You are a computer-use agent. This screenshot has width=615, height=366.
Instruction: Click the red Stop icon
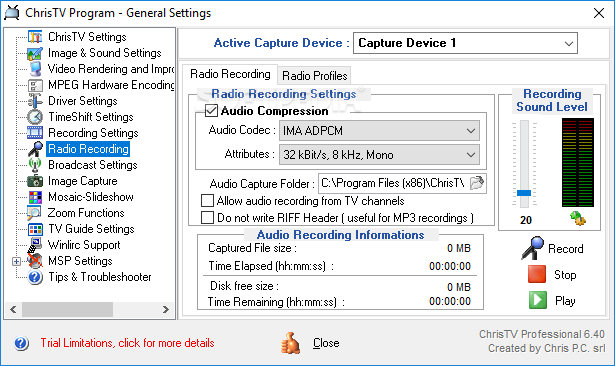[537, 274]
